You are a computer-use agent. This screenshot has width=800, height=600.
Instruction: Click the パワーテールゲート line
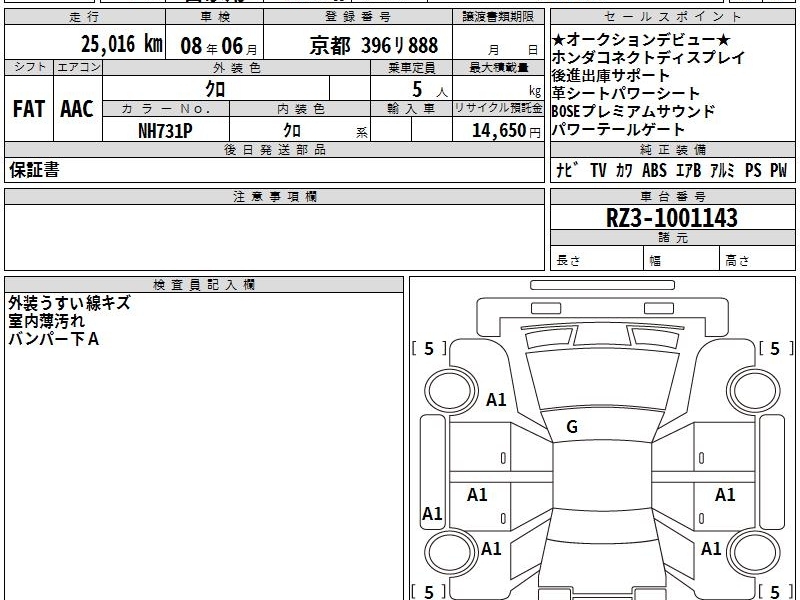(x=618, y=129)
